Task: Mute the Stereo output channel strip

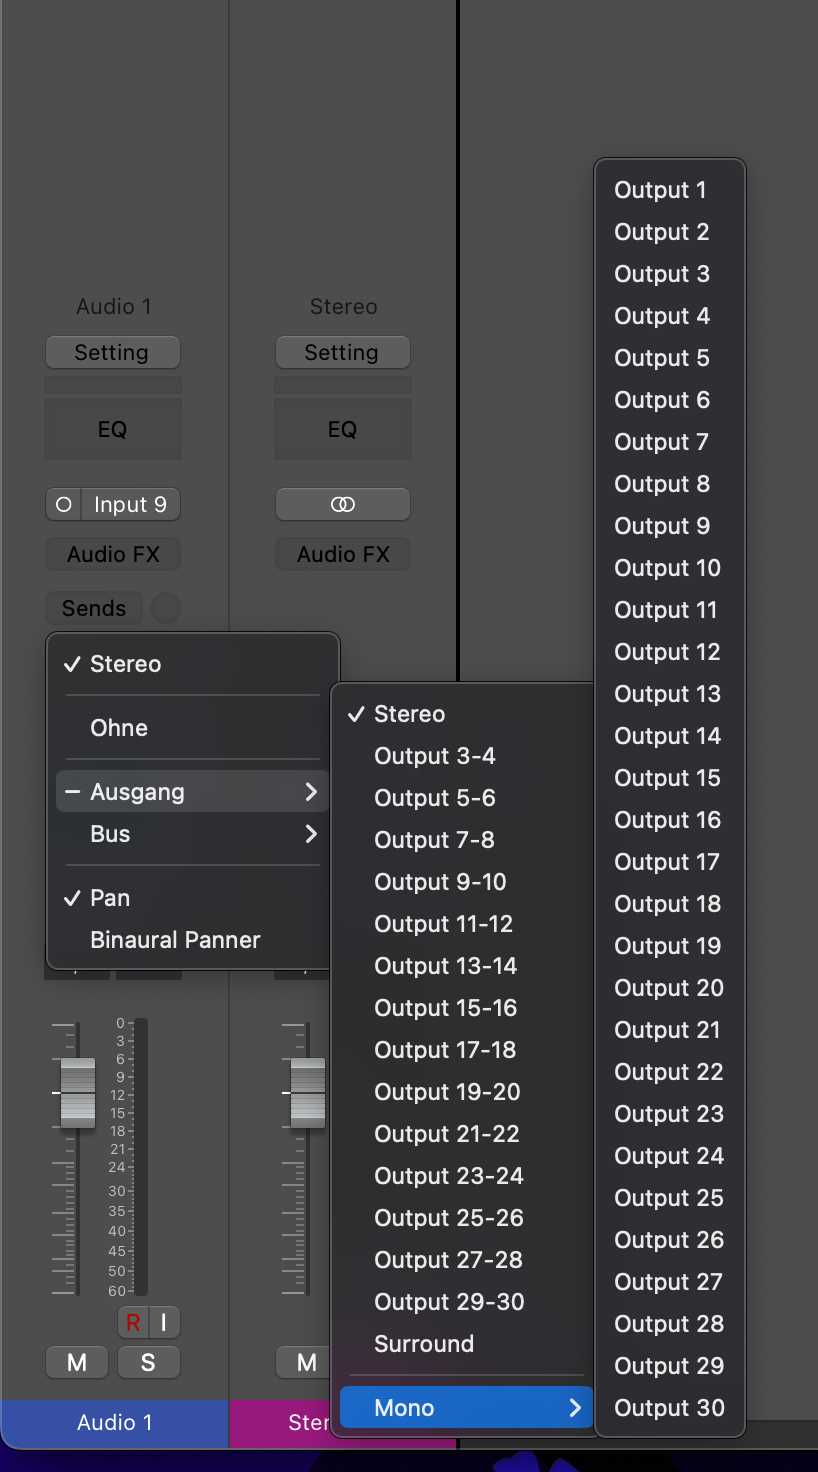Action: tap(306, 1362)
